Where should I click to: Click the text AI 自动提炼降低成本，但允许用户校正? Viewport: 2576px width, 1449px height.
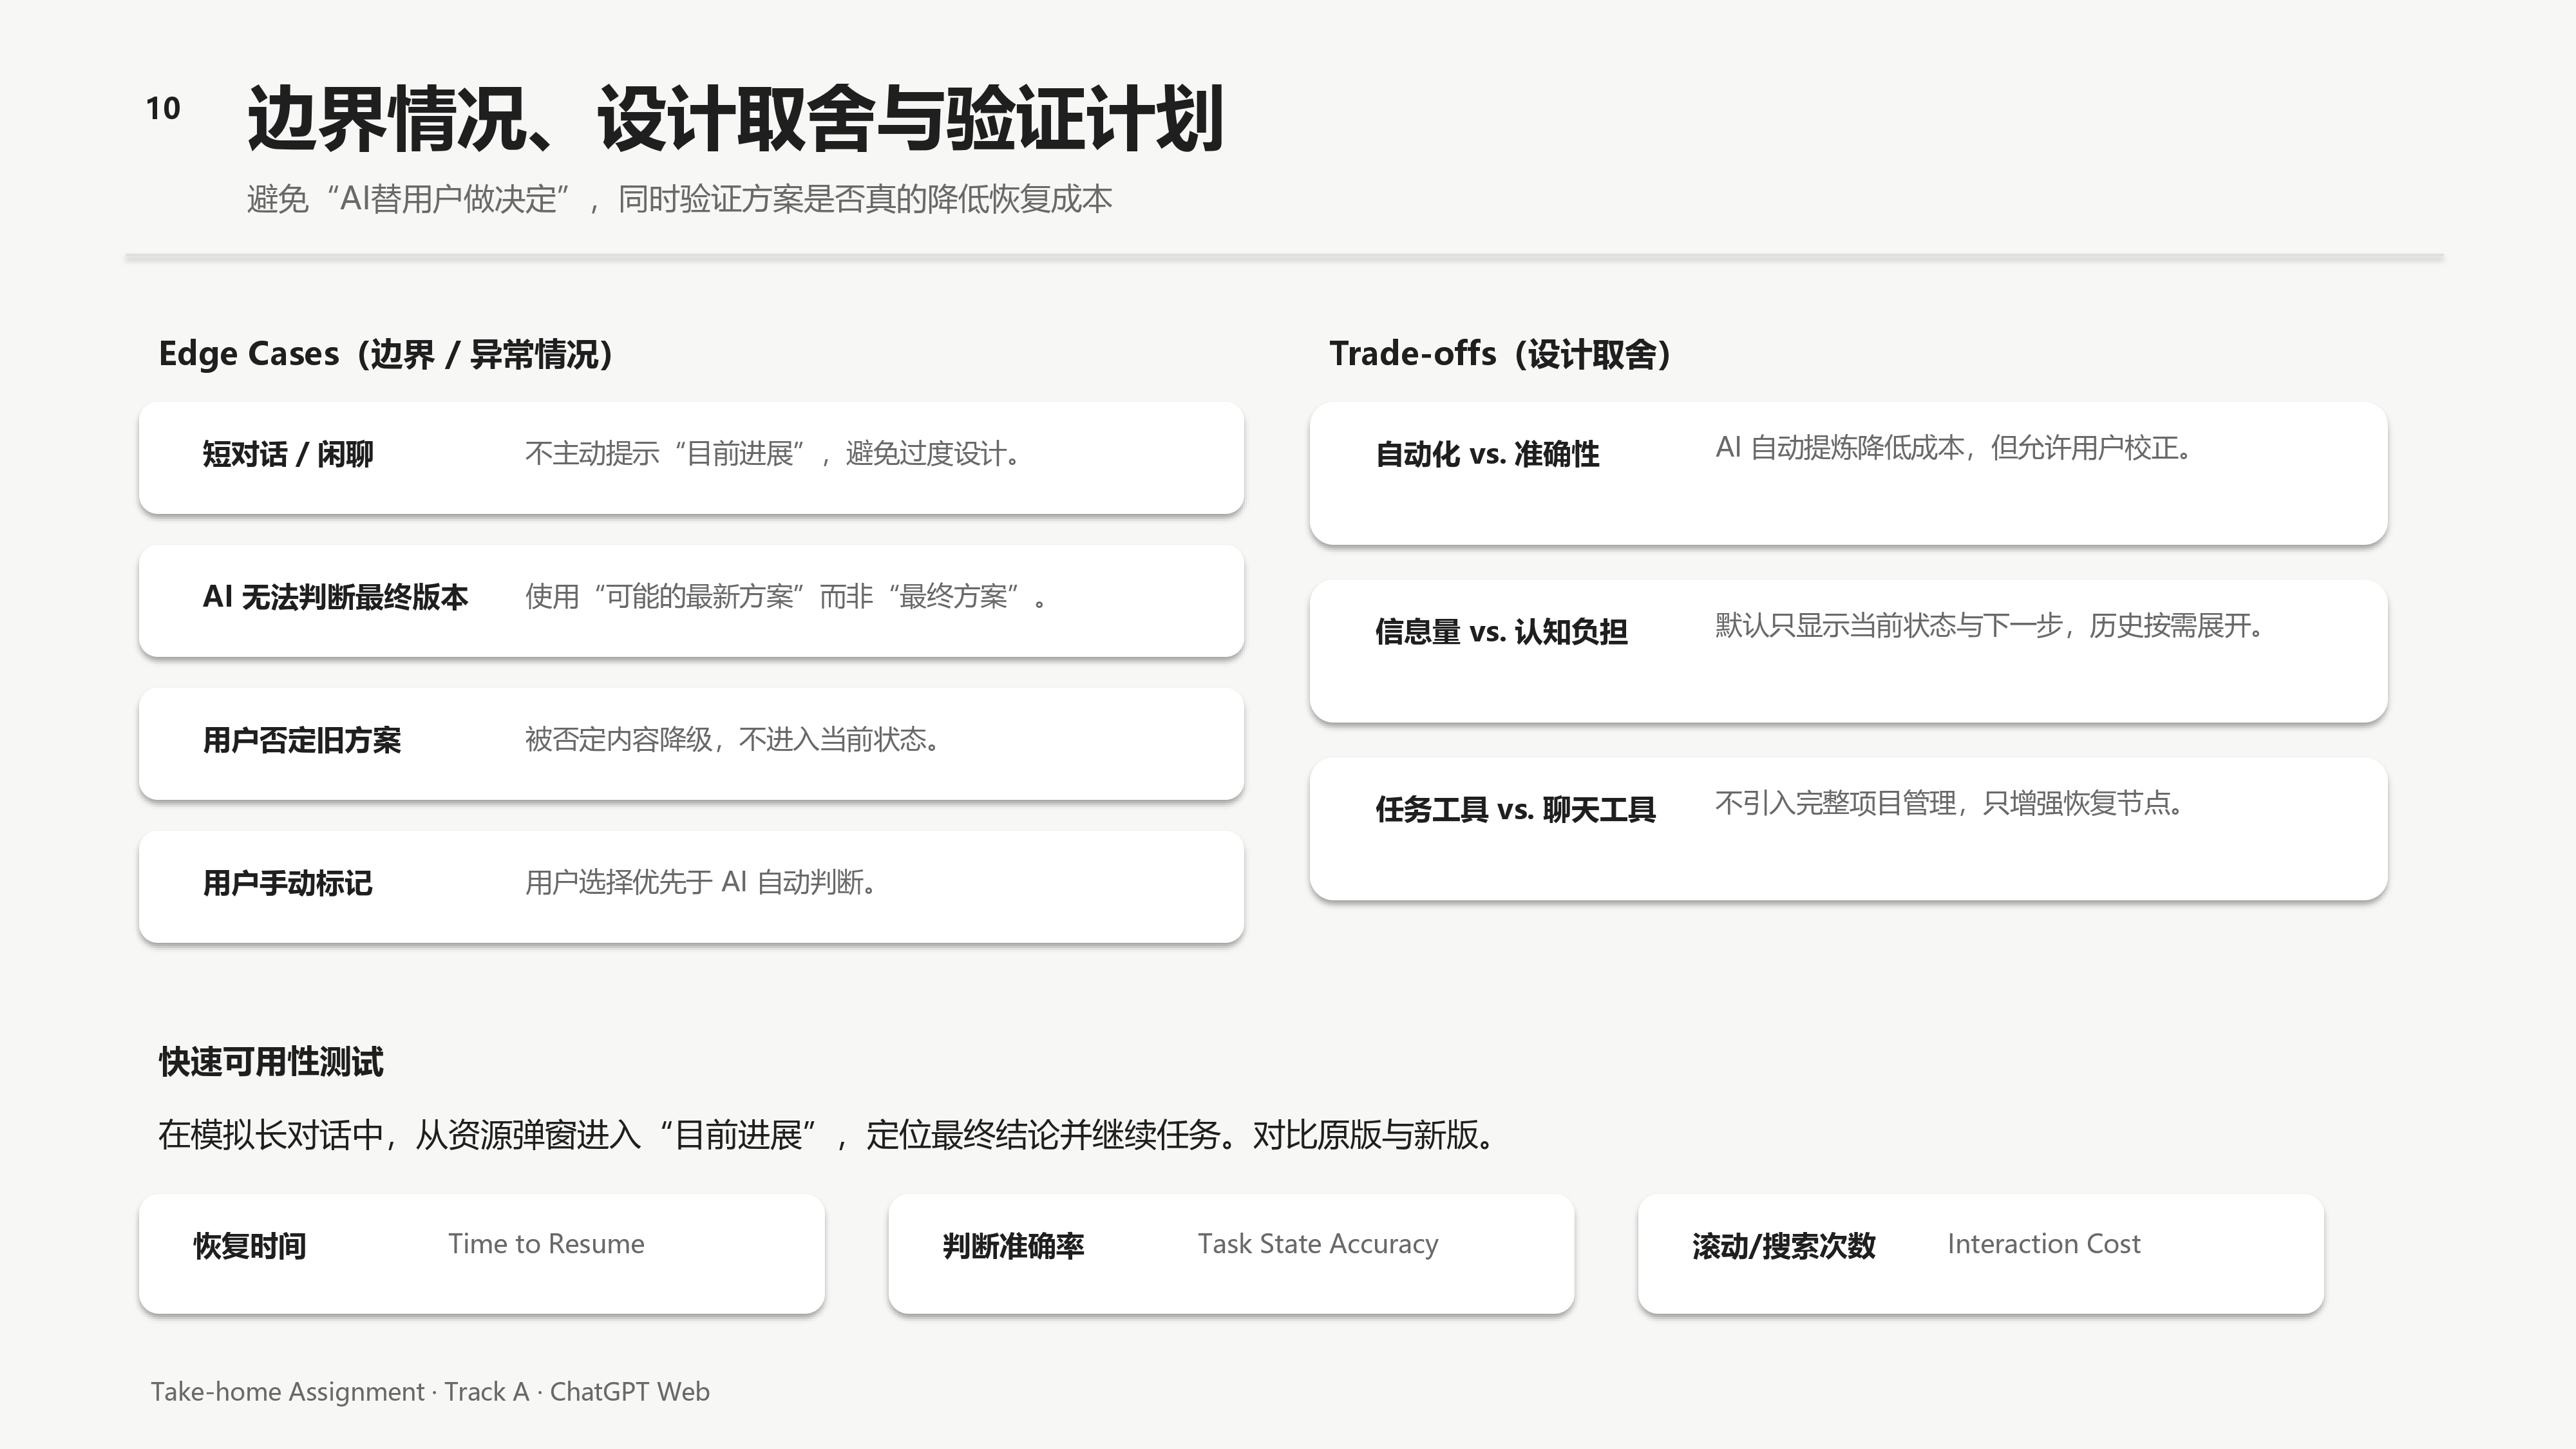pos(1954,448)
